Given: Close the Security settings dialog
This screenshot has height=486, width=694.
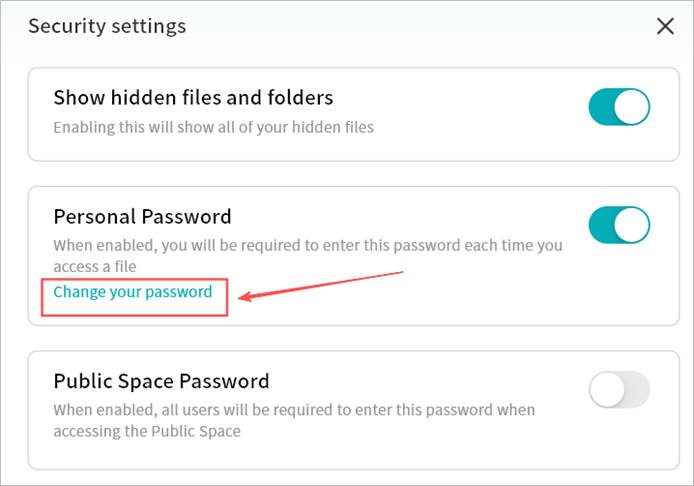Looking at the screenshot, I should coord(665,26).
